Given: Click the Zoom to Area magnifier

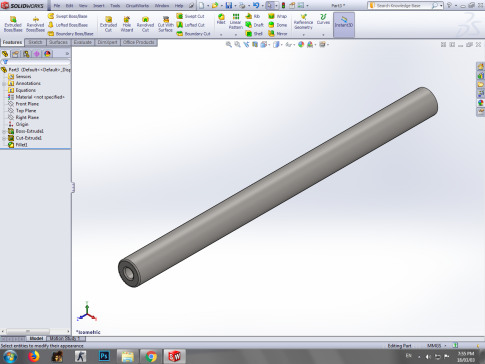Looking at the screenshot, I should (x=237, y=44).
